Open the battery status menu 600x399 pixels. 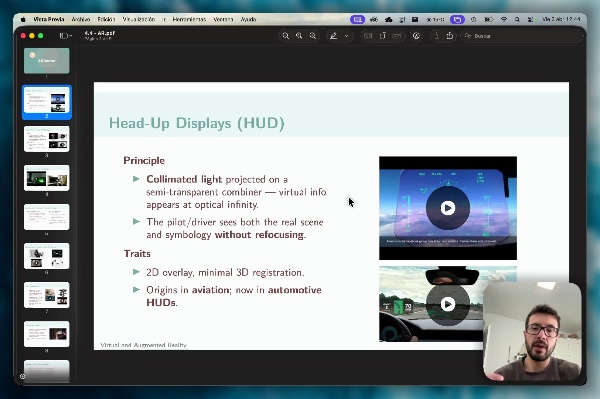[x=489, y=19]
